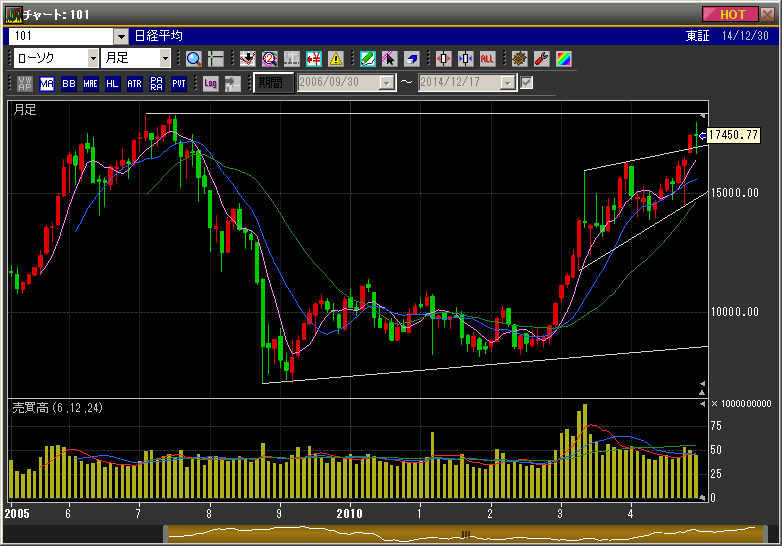Click the red ALL button
Screen dimensions: 782x546
tap(488, 58)
